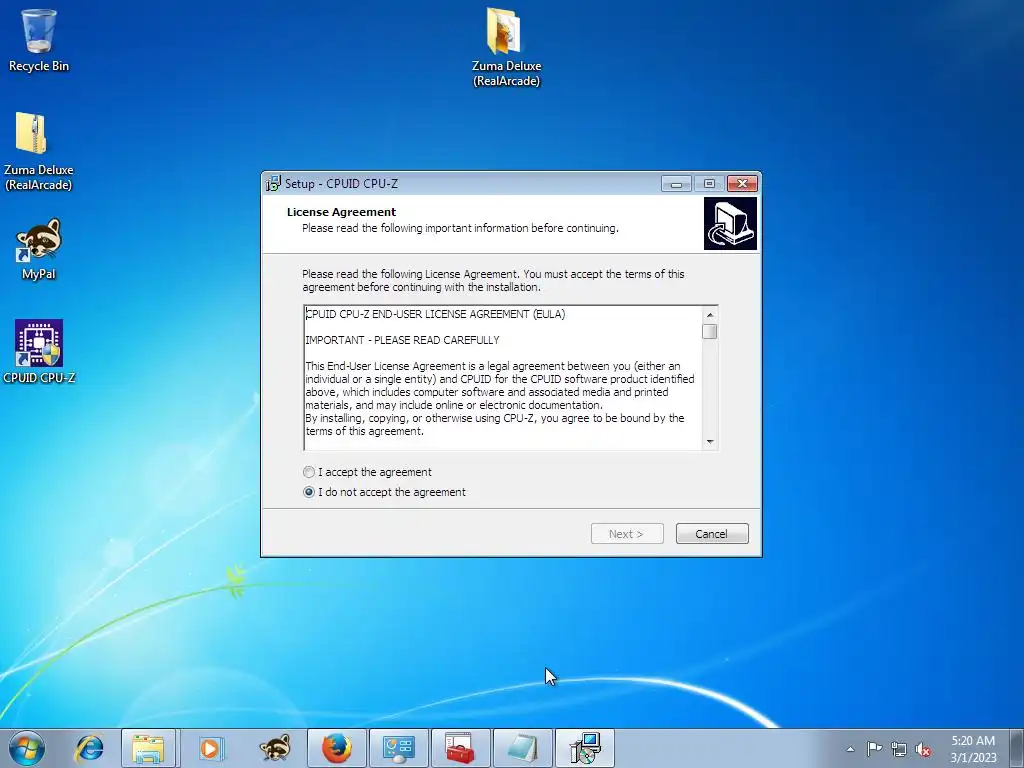Click the setup icon in the title bar

point(273,184)
